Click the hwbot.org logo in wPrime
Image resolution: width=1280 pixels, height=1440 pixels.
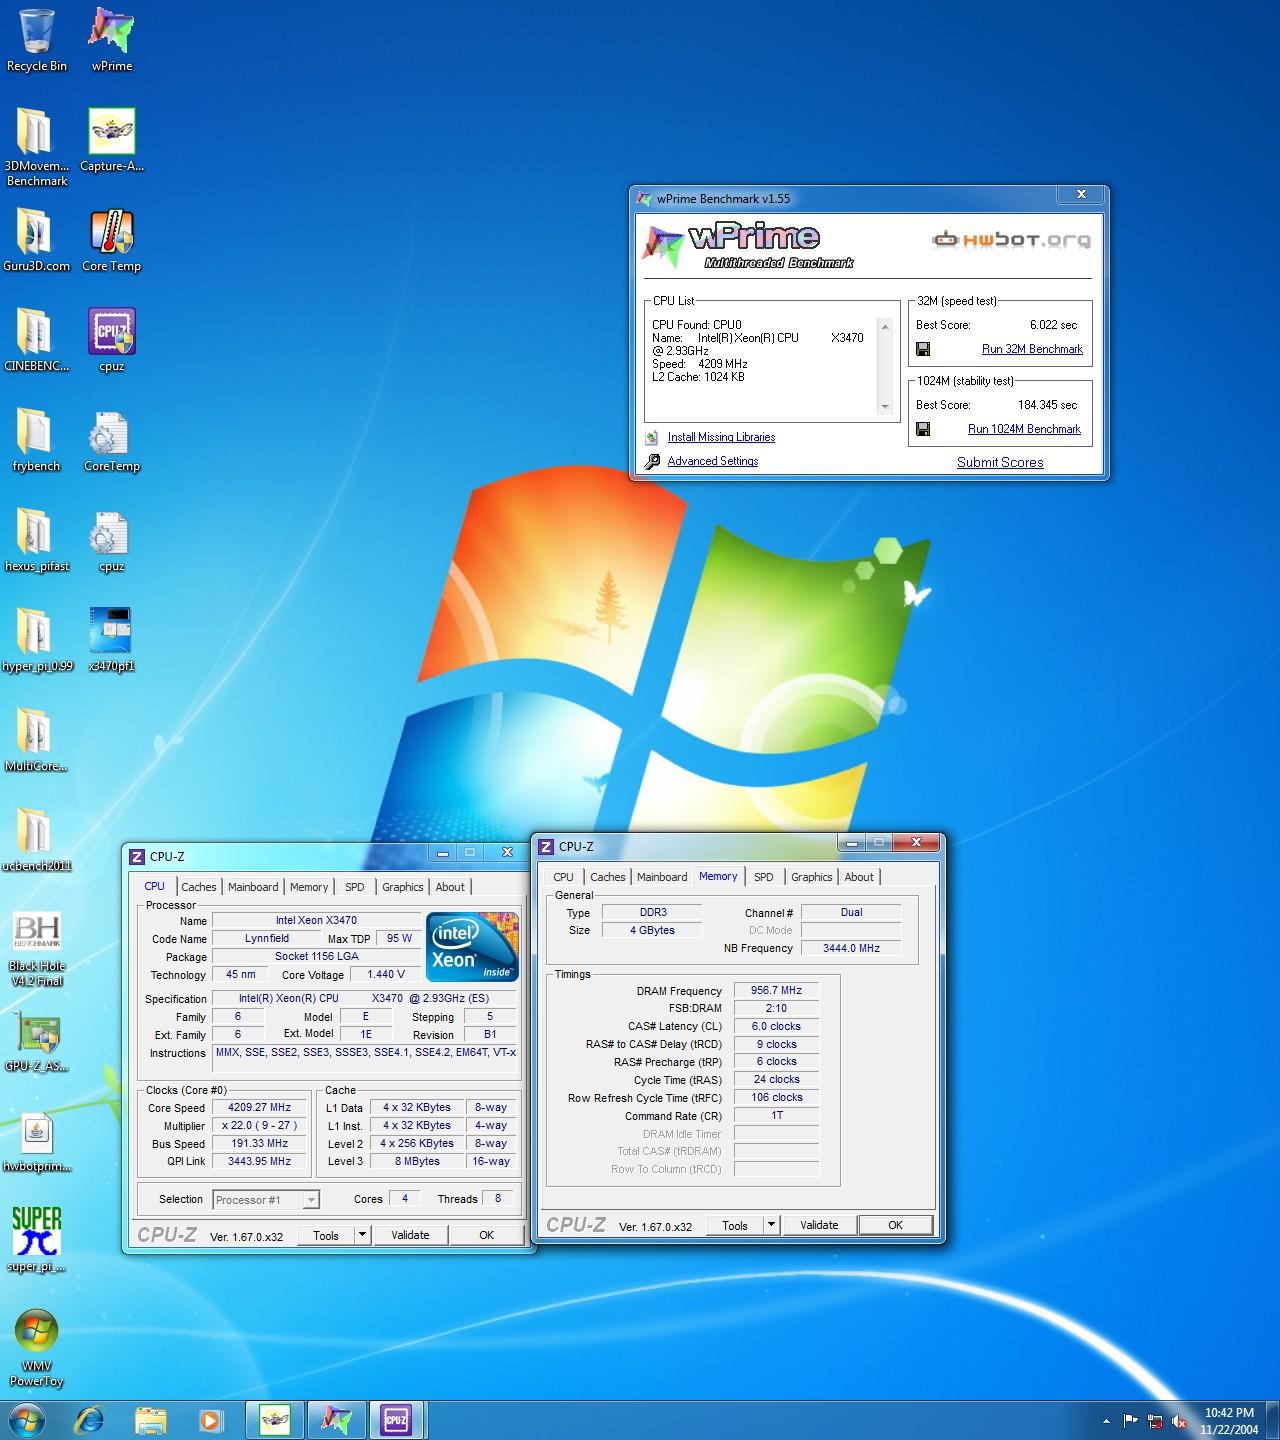[1011, 240]
